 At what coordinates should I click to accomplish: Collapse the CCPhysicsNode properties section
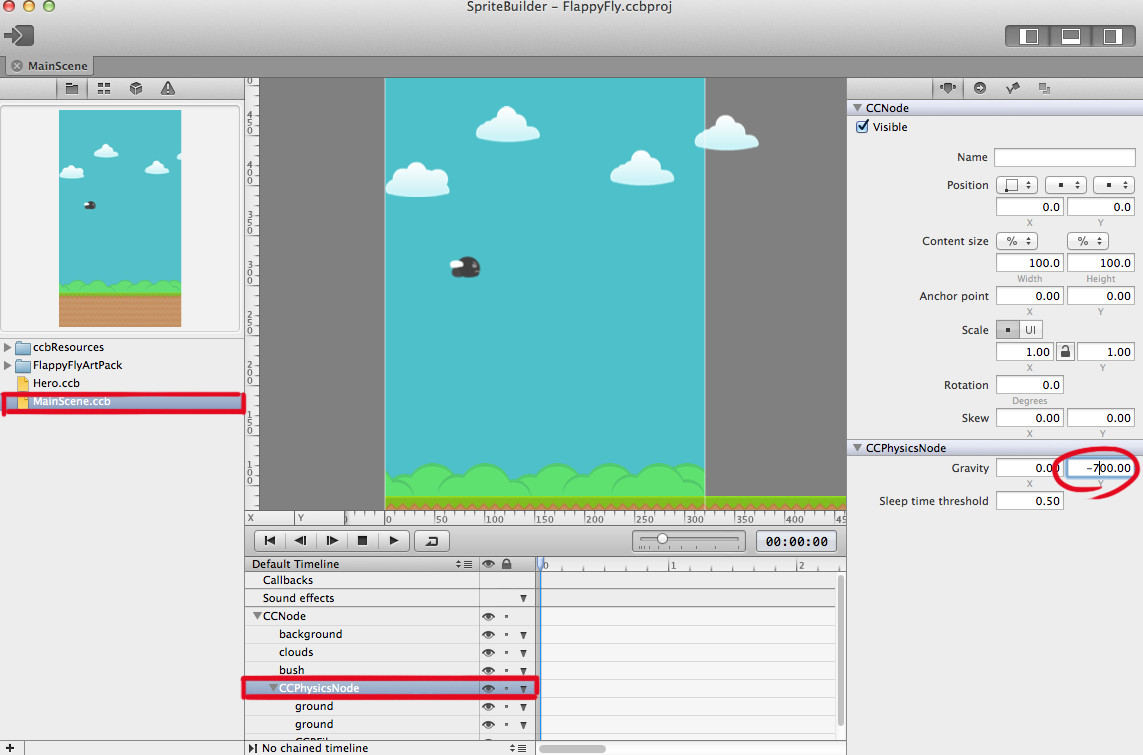point(857,448)
